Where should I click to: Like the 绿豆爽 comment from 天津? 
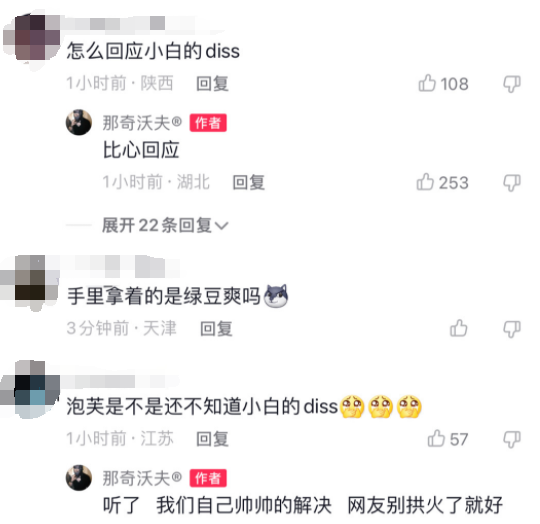click(x=458, y=328)
